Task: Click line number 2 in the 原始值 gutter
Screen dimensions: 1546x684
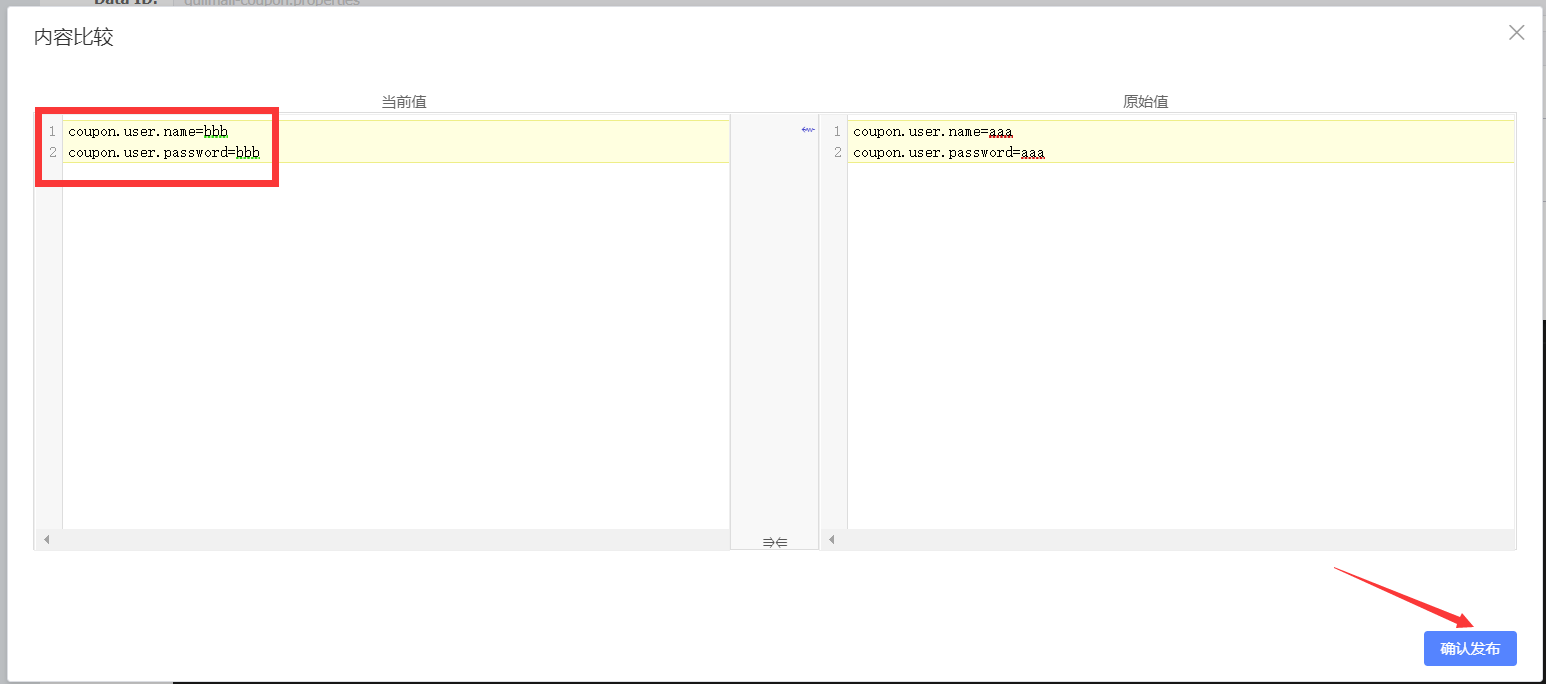Action: pos(837,152)
